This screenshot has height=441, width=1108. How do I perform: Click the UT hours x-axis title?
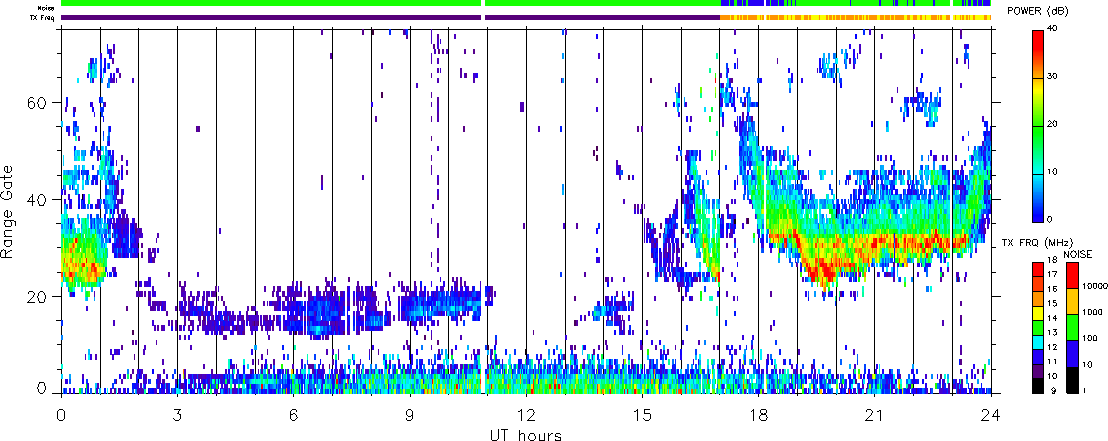pyautogui.click(x=526, y=434)
